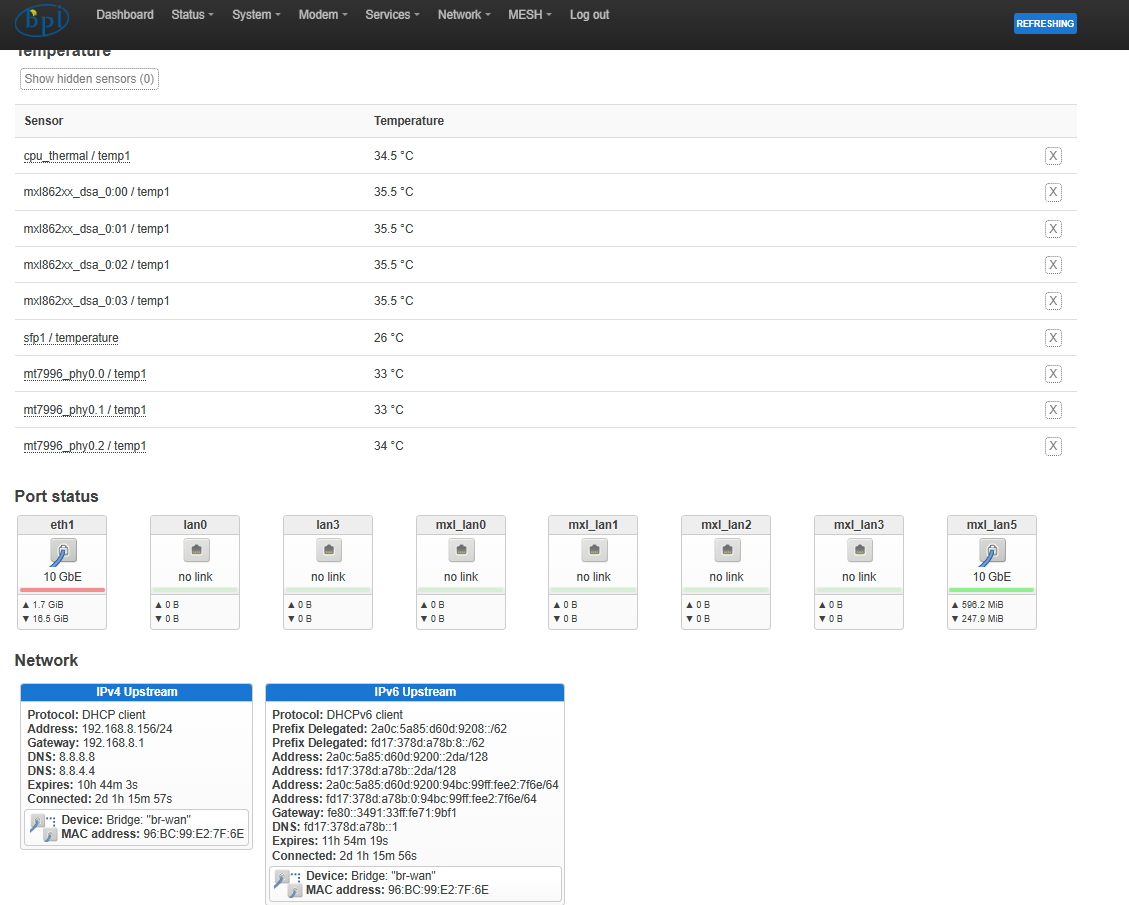This screenshot has height=905, width=1129.
Task: Click IPv4 Upstream bridge device icon
Action: coord(43,827)
